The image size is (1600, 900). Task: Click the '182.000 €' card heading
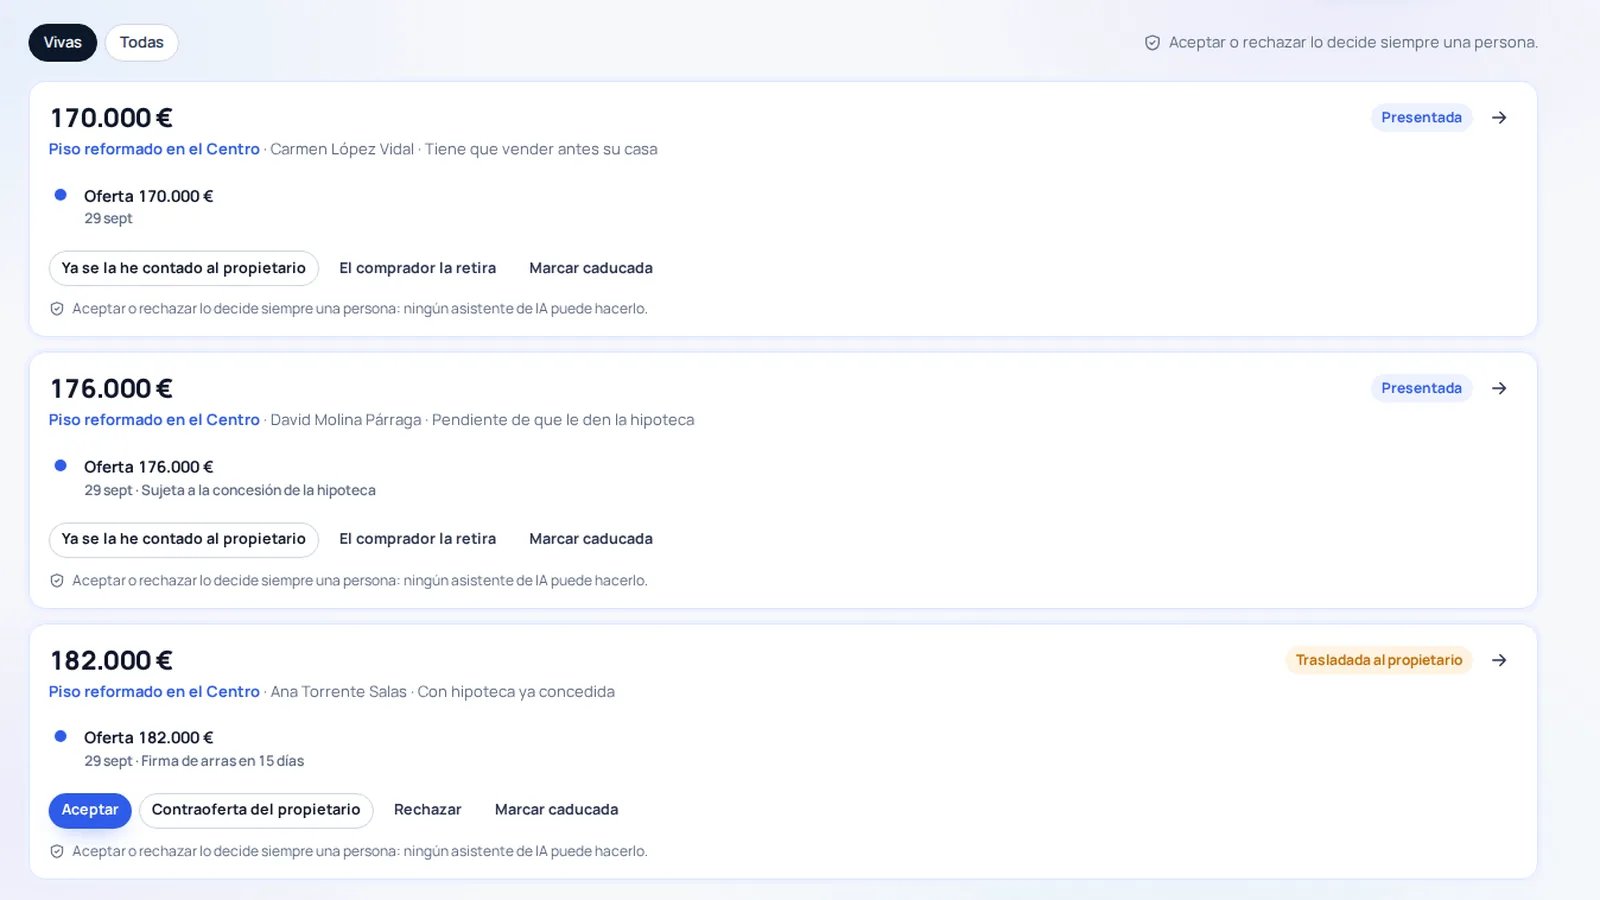point(112,660)
